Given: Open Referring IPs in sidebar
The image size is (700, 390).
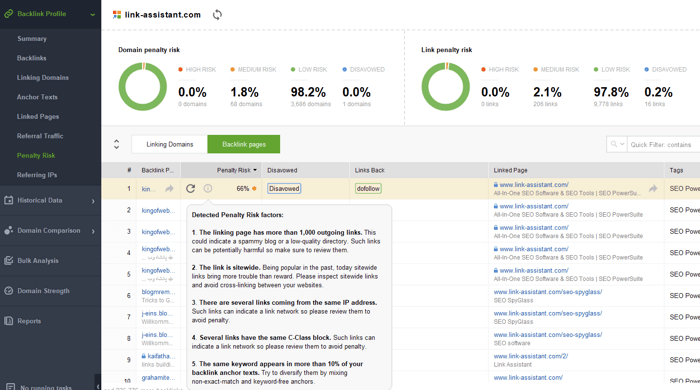Looking at the screenshot, I should (x=37, y=175).
